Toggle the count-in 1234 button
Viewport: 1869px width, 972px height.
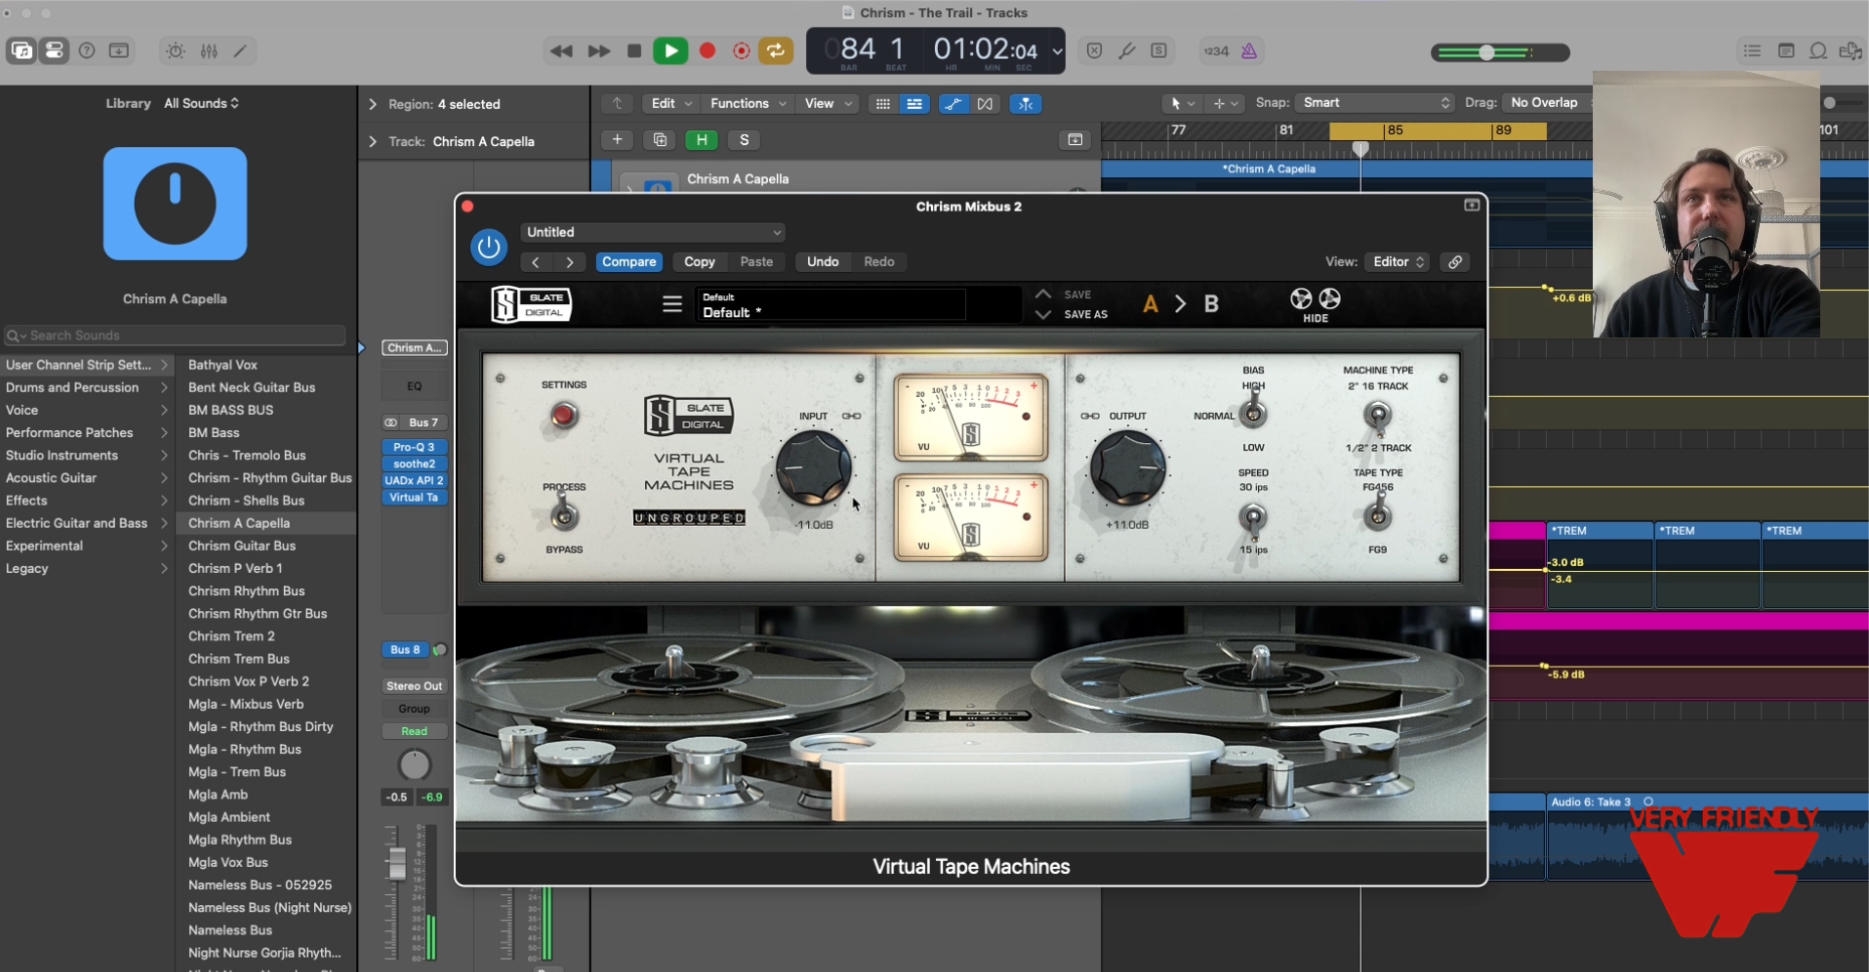[x=1216, y=51]
